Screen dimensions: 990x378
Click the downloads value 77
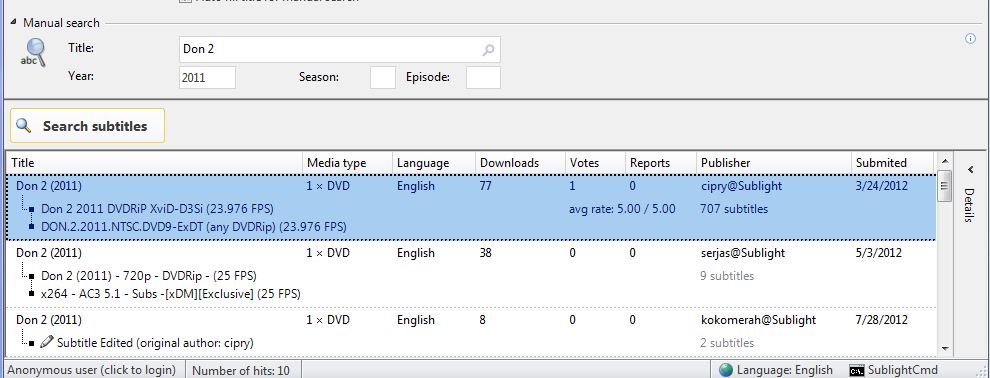click(x=486, y=186)
